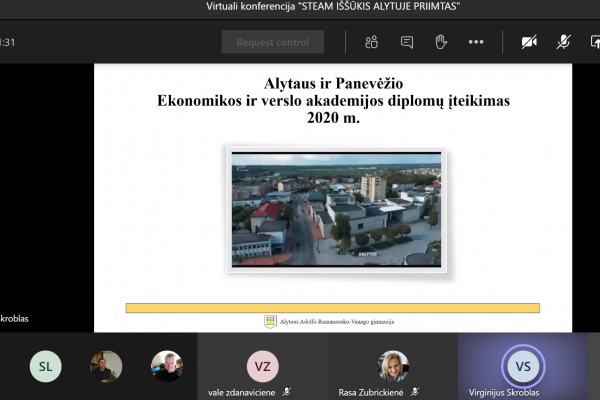Select Rasa Zubrickienė's profile photo
The width and height of the screenshot is (600, 400).
point(393,366)
